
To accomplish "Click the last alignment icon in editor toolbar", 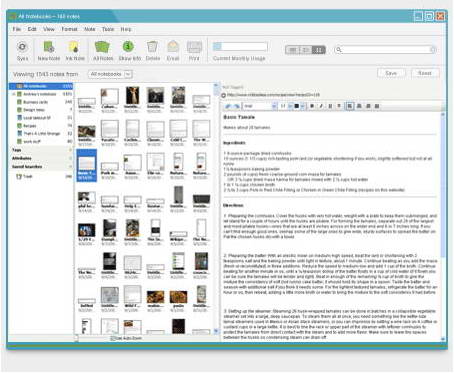I will [377, 106].
